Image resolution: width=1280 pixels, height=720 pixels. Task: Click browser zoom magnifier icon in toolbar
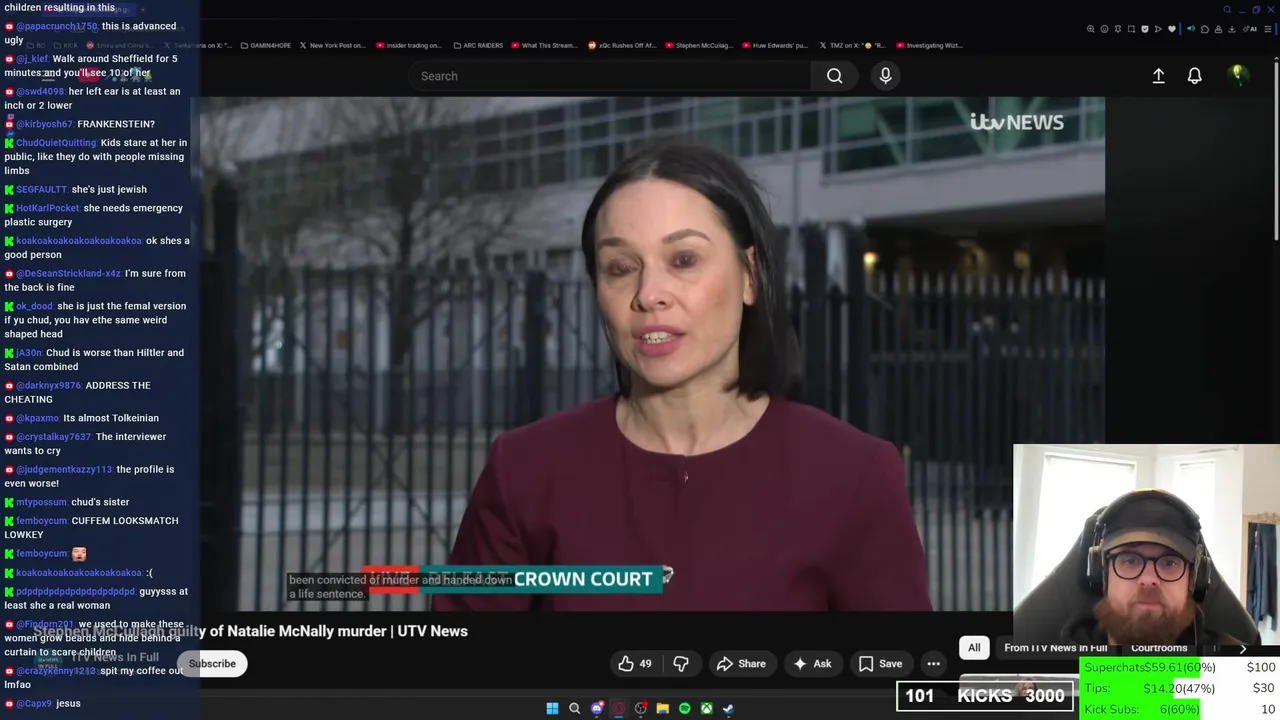(x=1090, y=29)
